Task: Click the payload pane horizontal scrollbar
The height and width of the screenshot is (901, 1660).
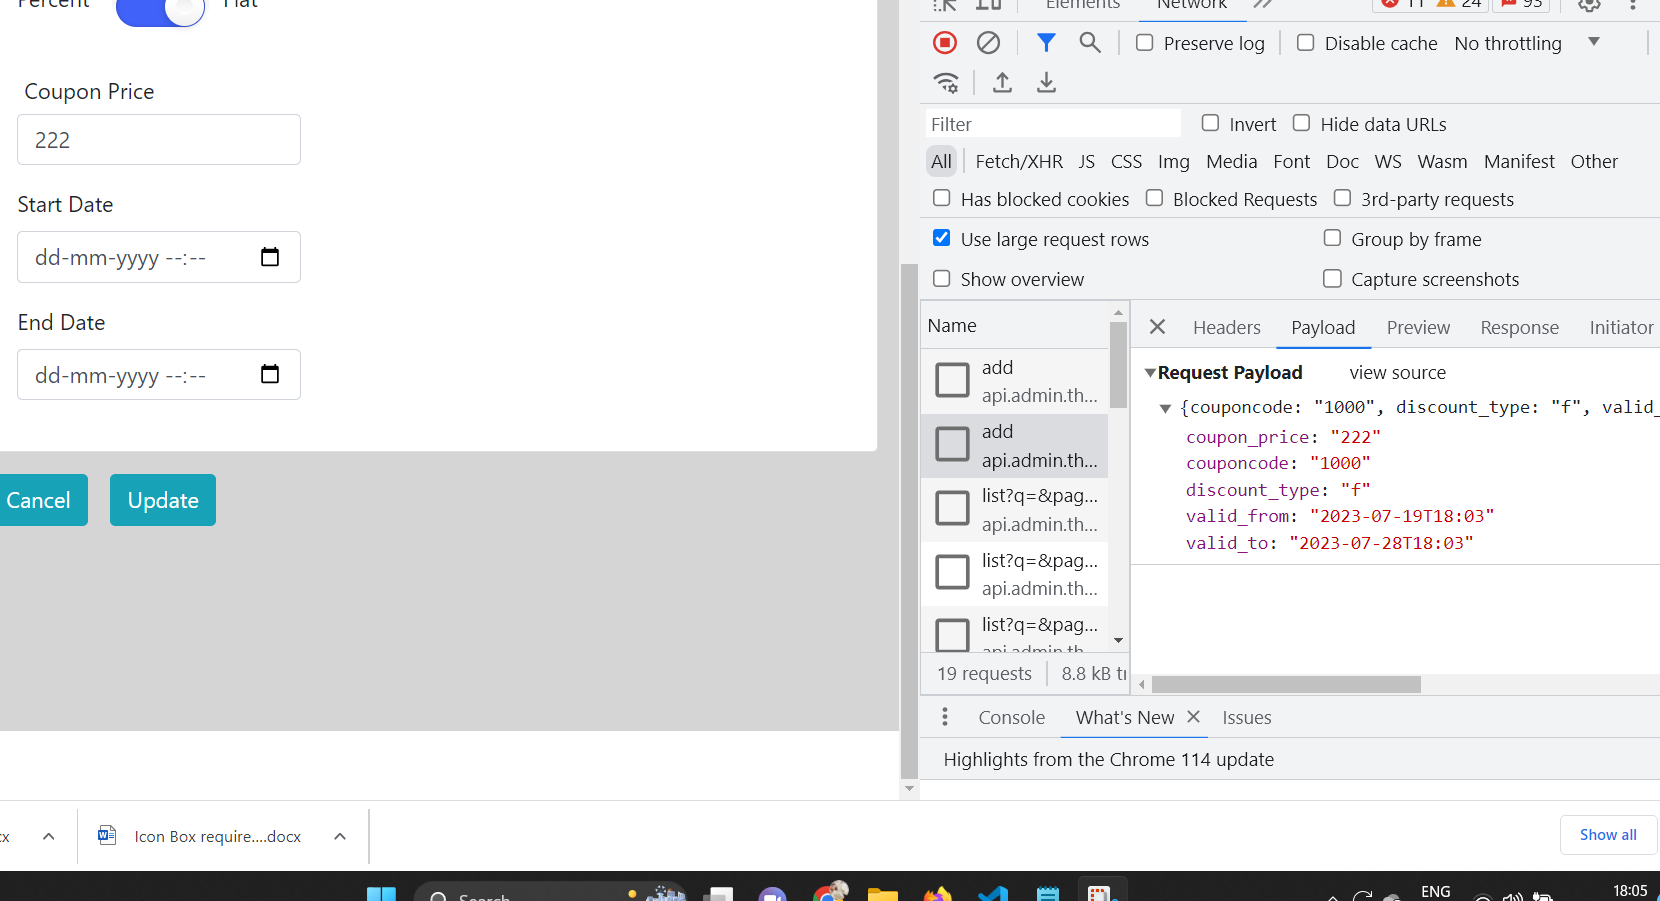Action: point(1286,685)
